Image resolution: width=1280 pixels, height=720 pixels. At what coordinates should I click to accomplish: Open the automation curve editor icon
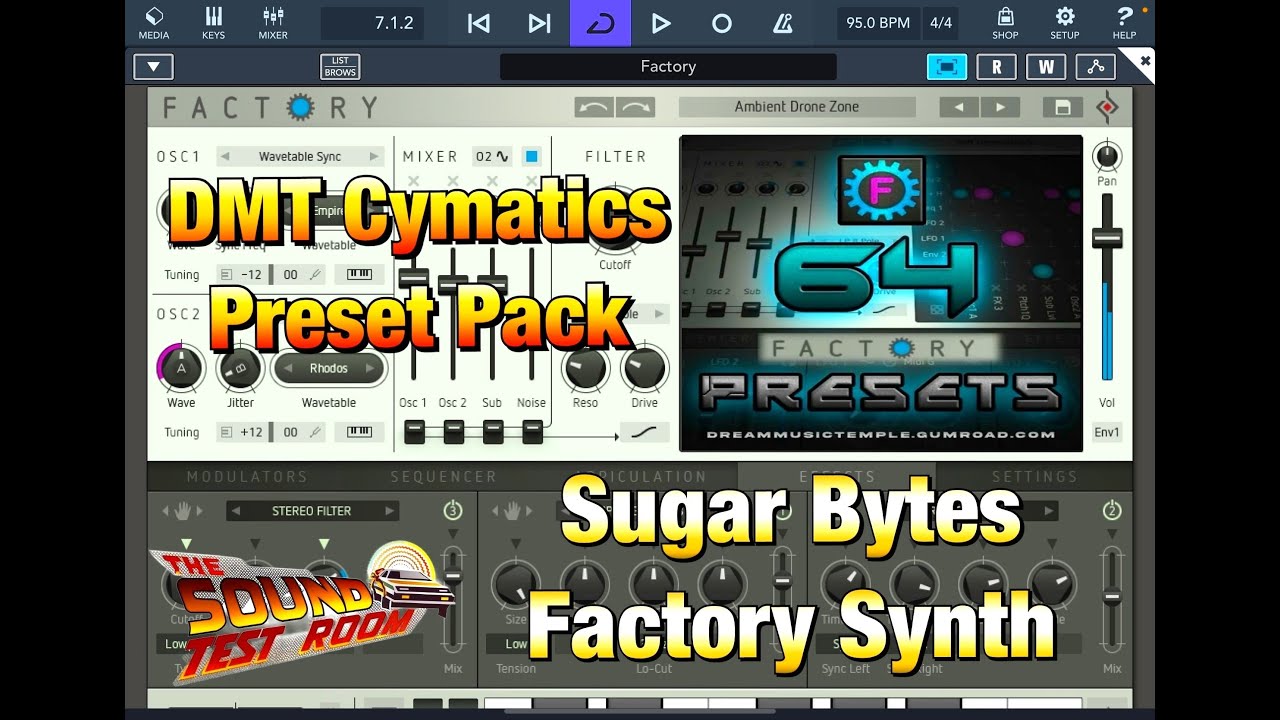1096,67
